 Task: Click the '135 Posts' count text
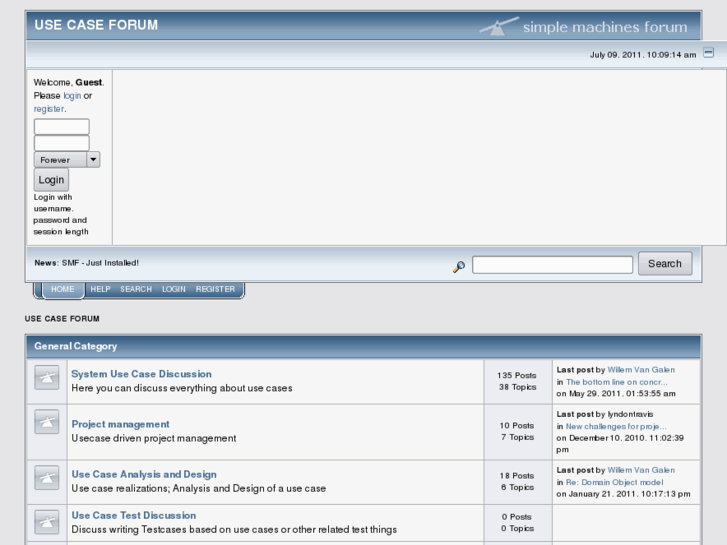coord(517,375)
